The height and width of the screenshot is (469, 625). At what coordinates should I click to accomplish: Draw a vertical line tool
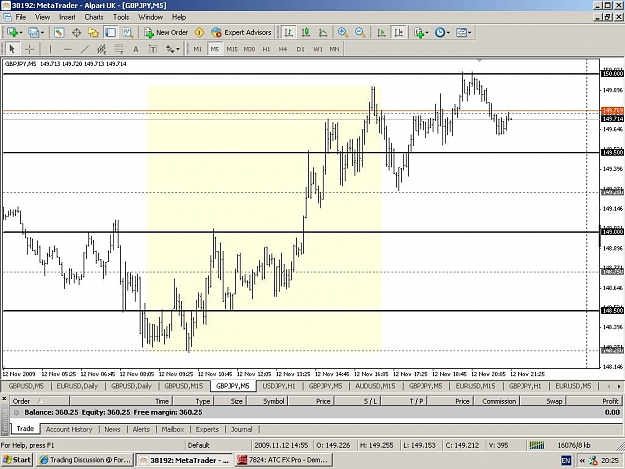click(x=50, y=49)
